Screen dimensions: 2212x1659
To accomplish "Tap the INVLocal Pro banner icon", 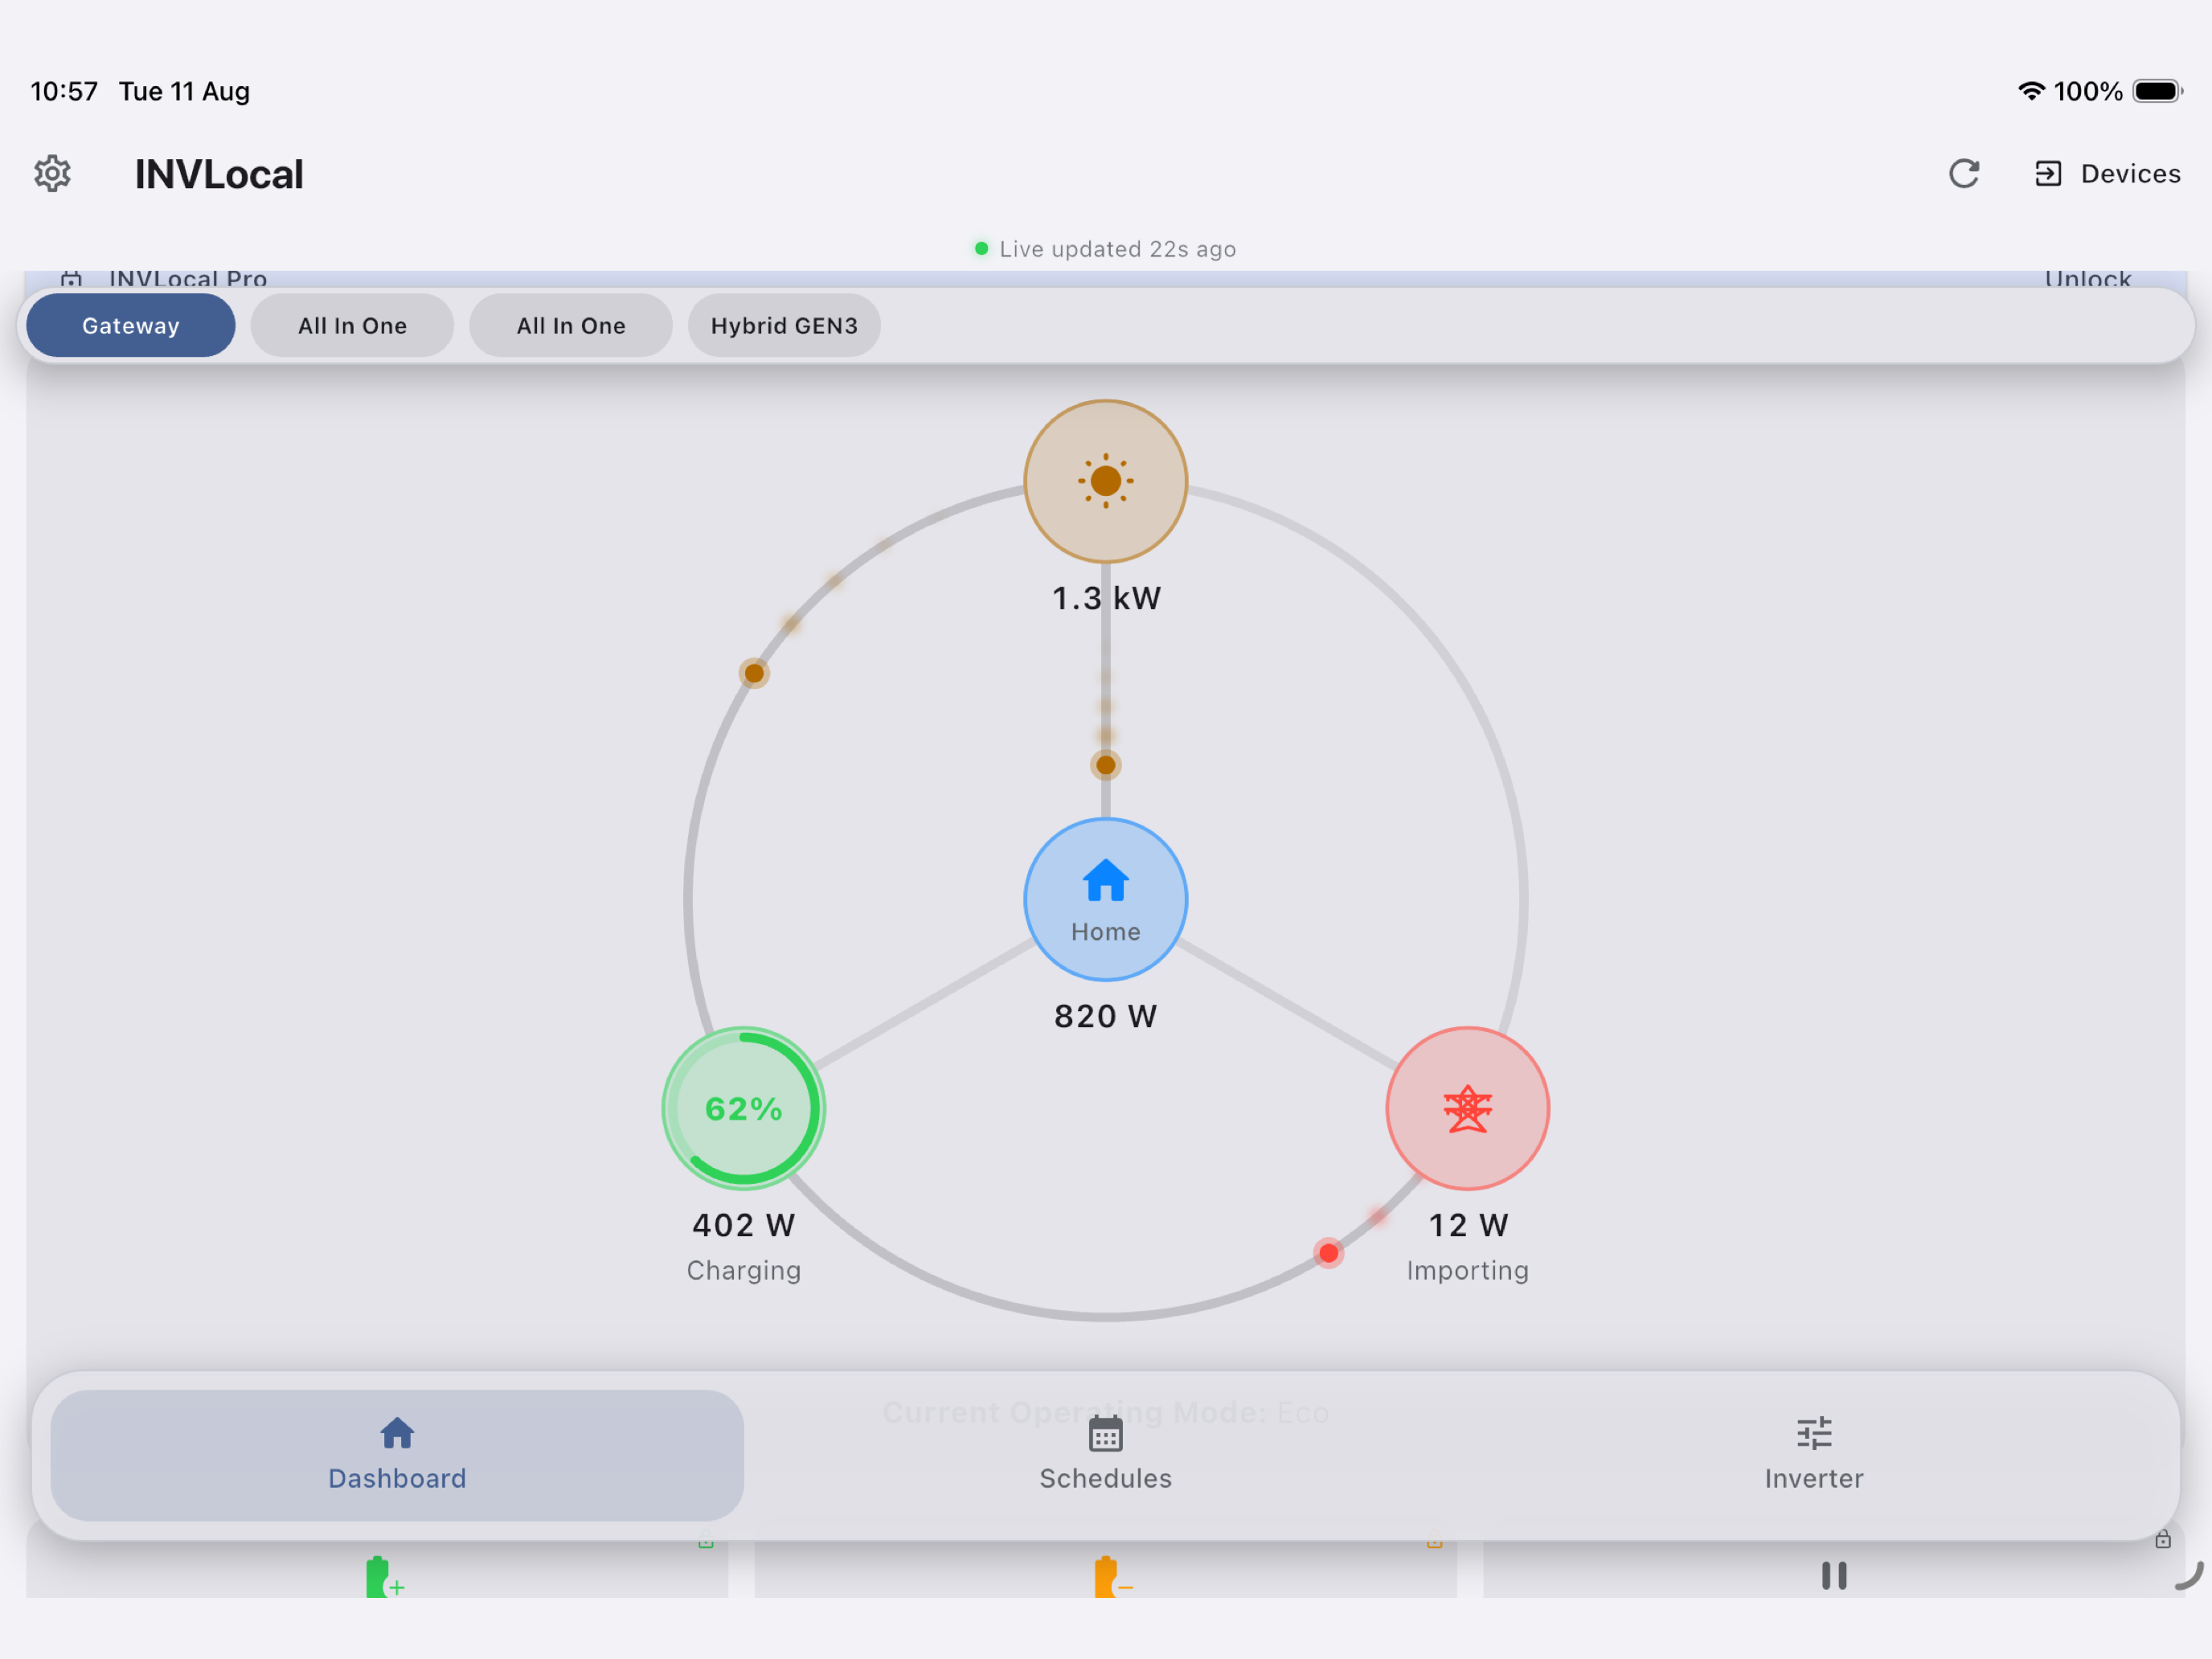I will point(71,279).
